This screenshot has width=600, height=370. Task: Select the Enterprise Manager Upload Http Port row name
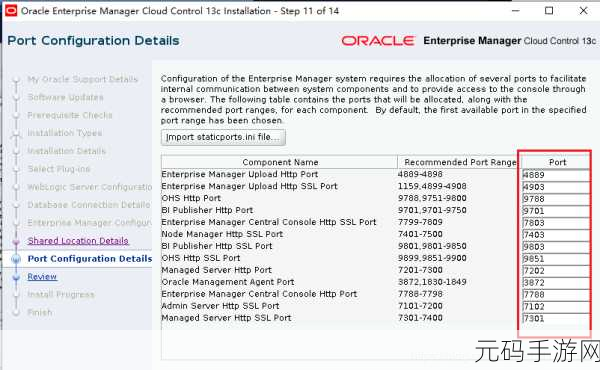point(240,174)
